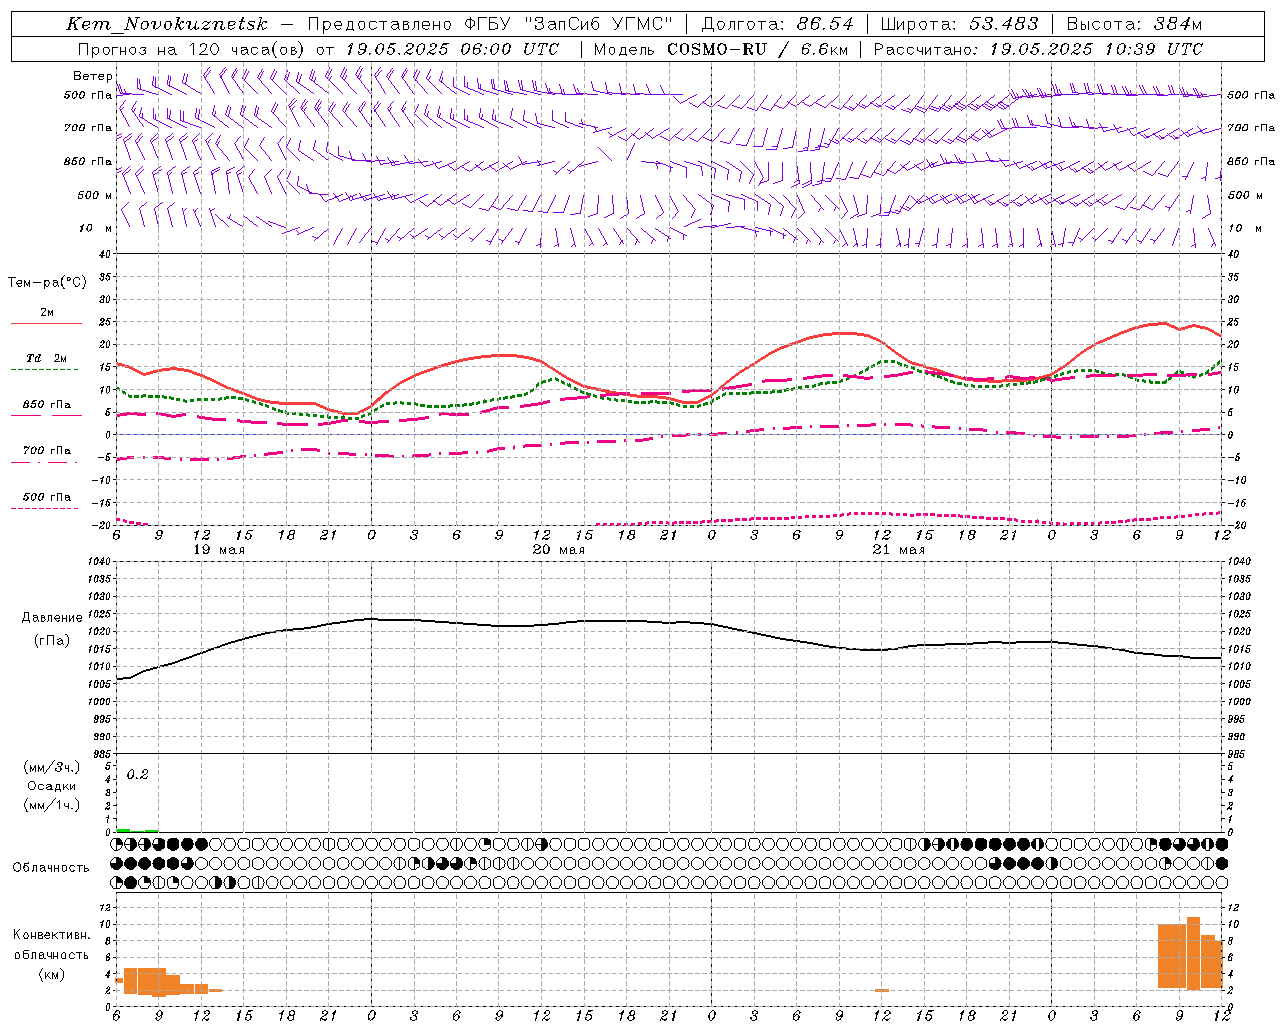Screen dimensions: 1280x1024
Task: Select the 'Предоставлено ФГБУ "ЗапСиб УГМС"' header text
Action: click(490, 24)
